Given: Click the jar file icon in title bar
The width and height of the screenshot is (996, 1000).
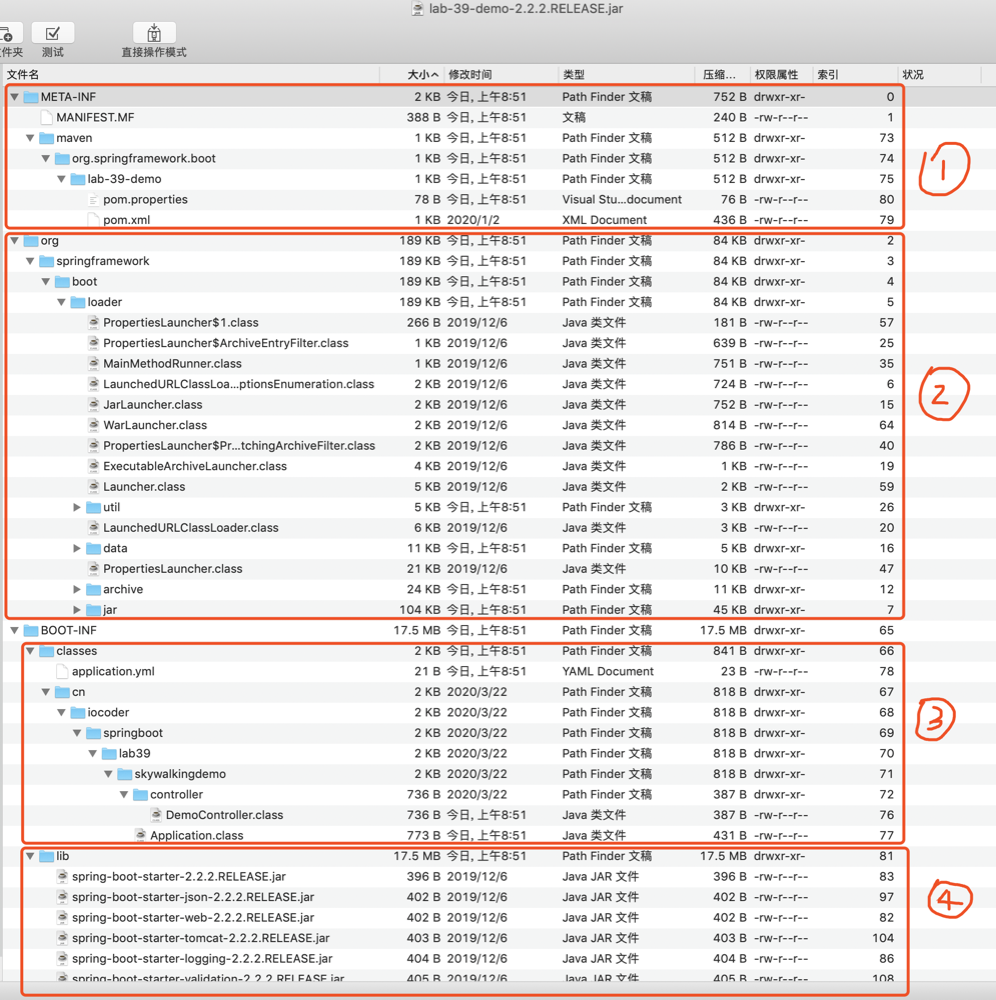Looking at the screenshot, I should [417, 9].
